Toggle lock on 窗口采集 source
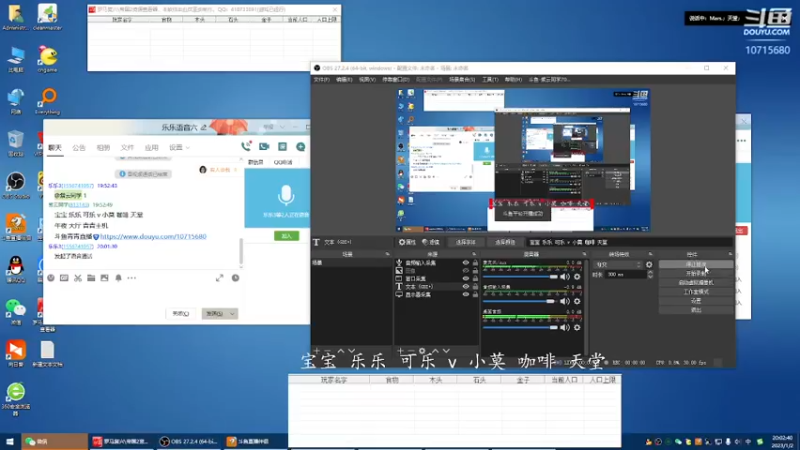 (x=475, y=279)
